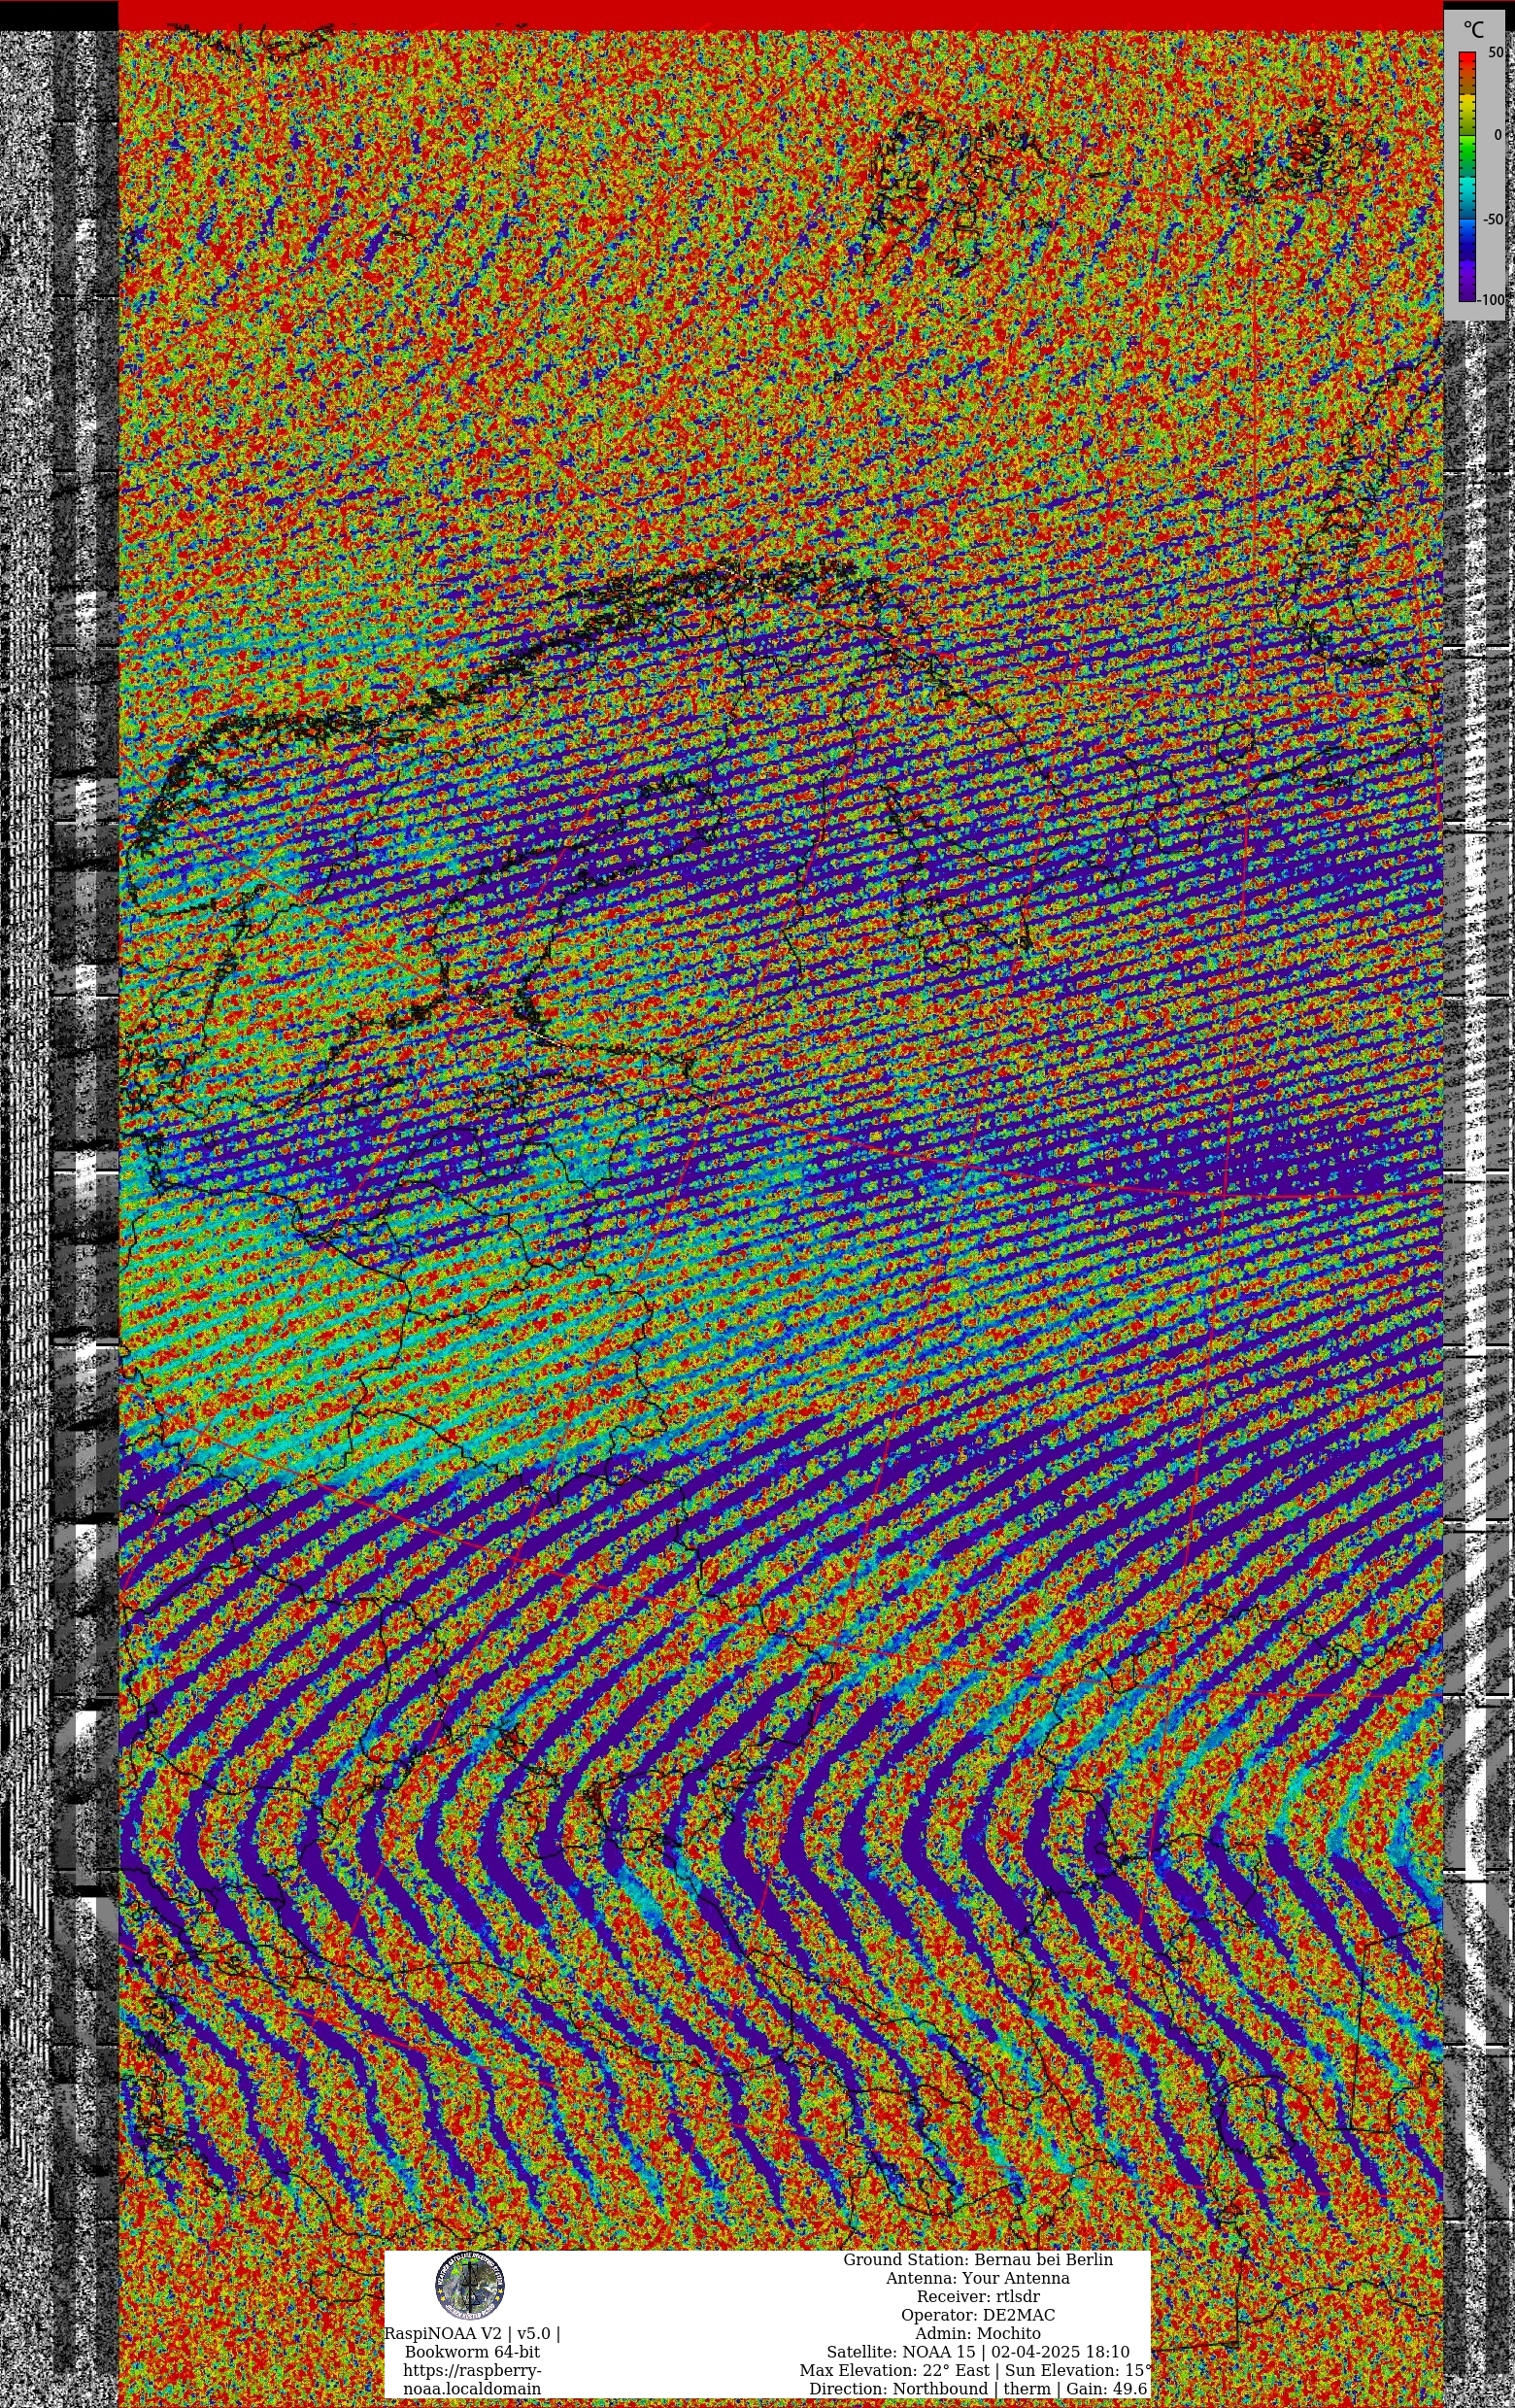Click the "Max Elevation: 22° East" line
Viewport: 1515px width, 2408px height.
(975, 2370)
